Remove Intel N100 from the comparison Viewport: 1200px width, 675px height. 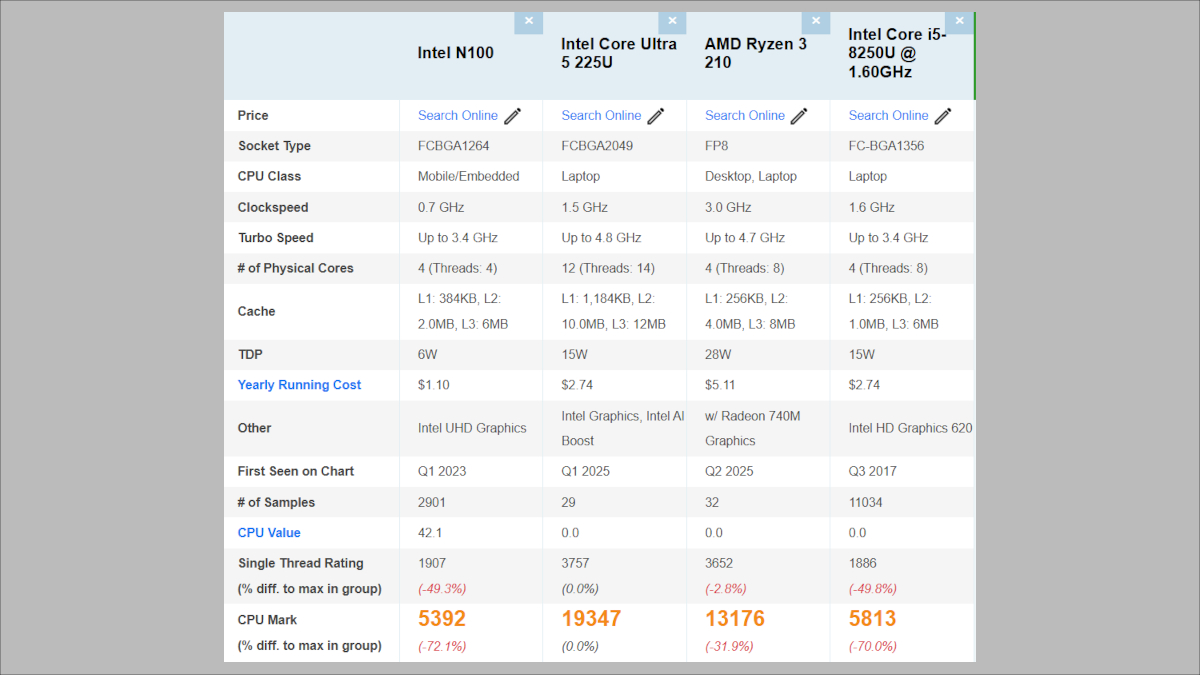pos(528,21)
